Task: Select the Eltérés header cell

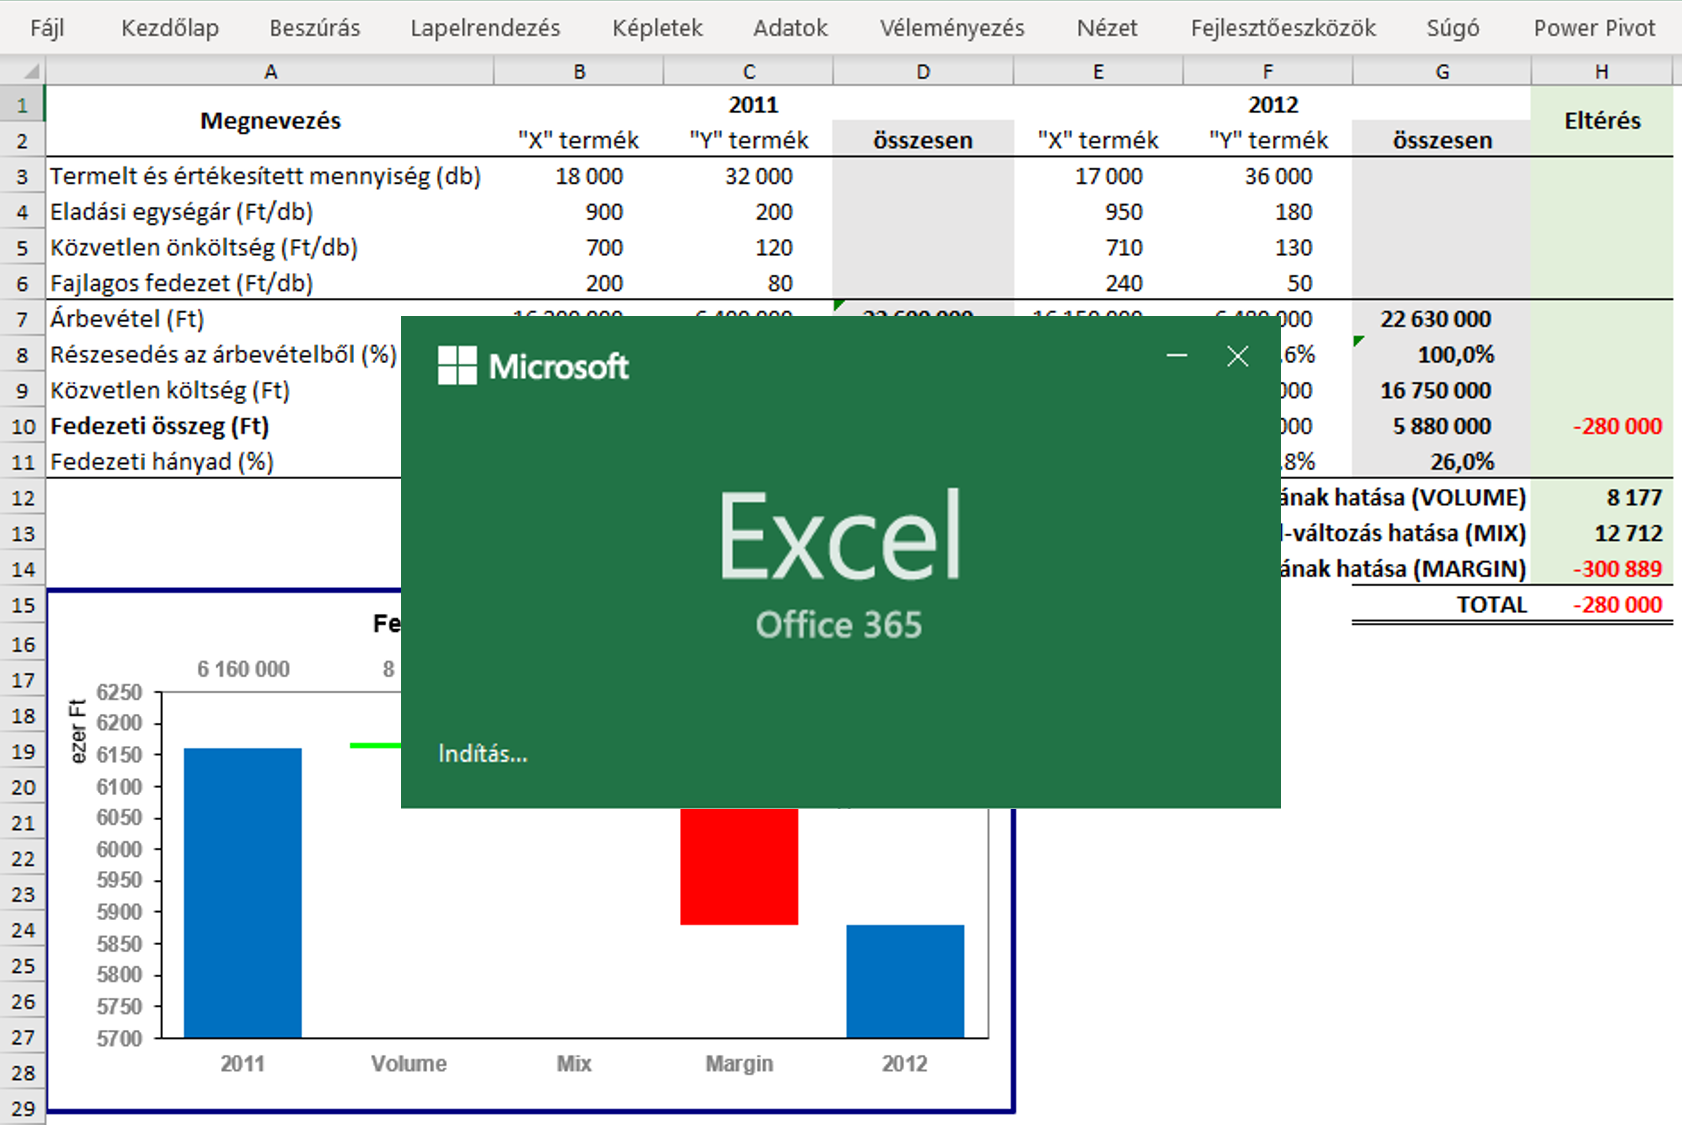Action: point(1602,121)
